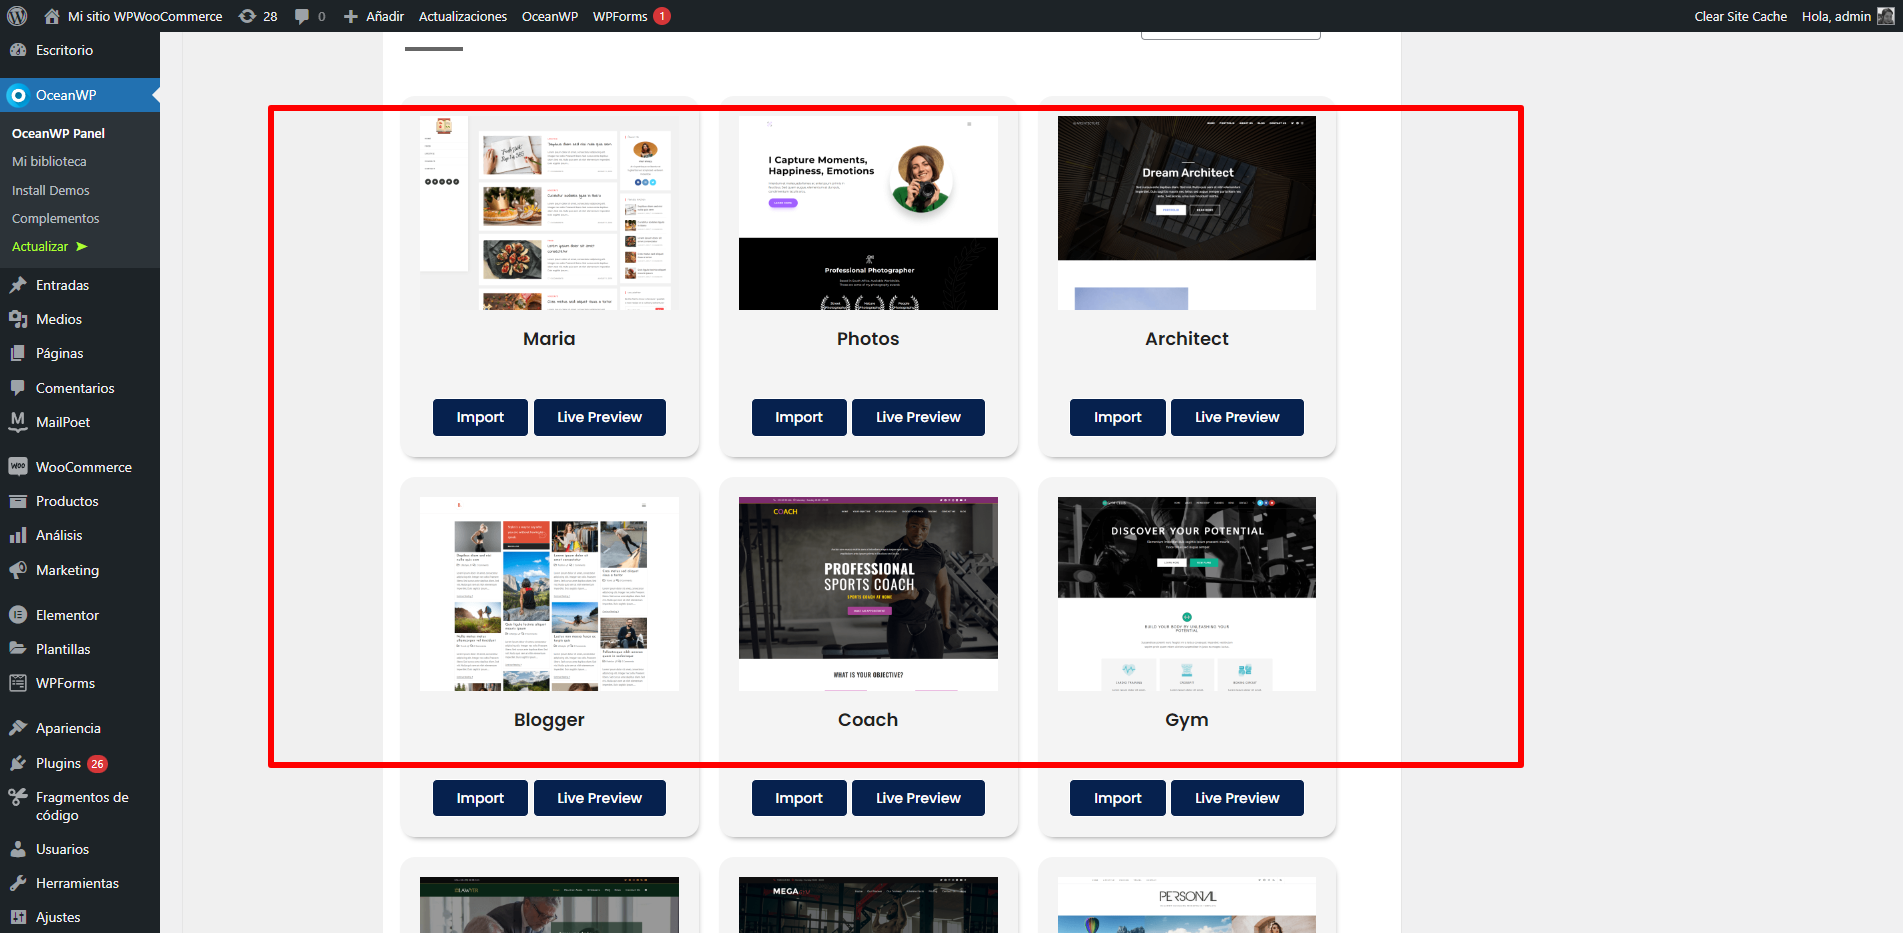Click Clear Site Cache

(1740, 16)
